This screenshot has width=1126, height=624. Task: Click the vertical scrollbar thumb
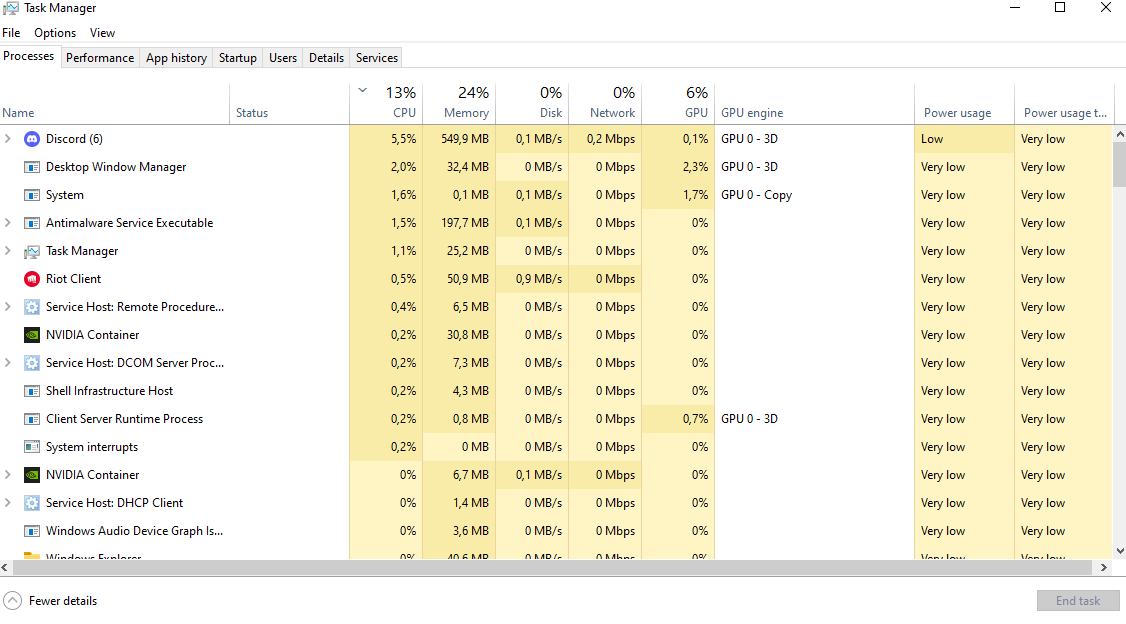[1120, 164]
